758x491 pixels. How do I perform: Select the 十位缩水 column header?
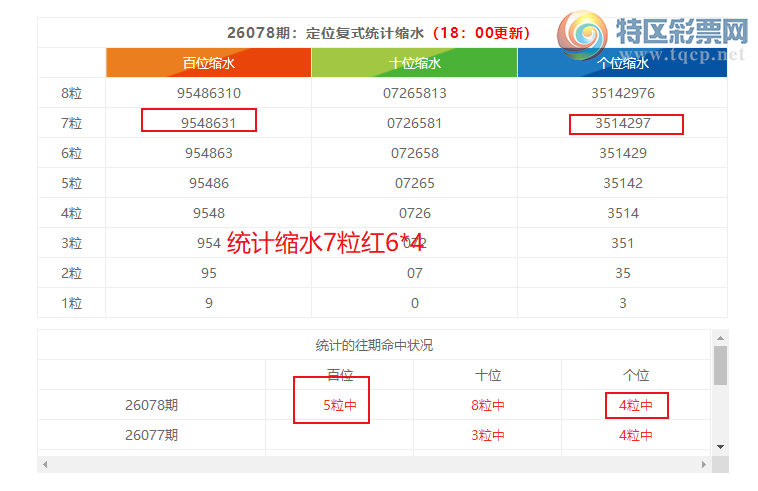tap(414, 63)
